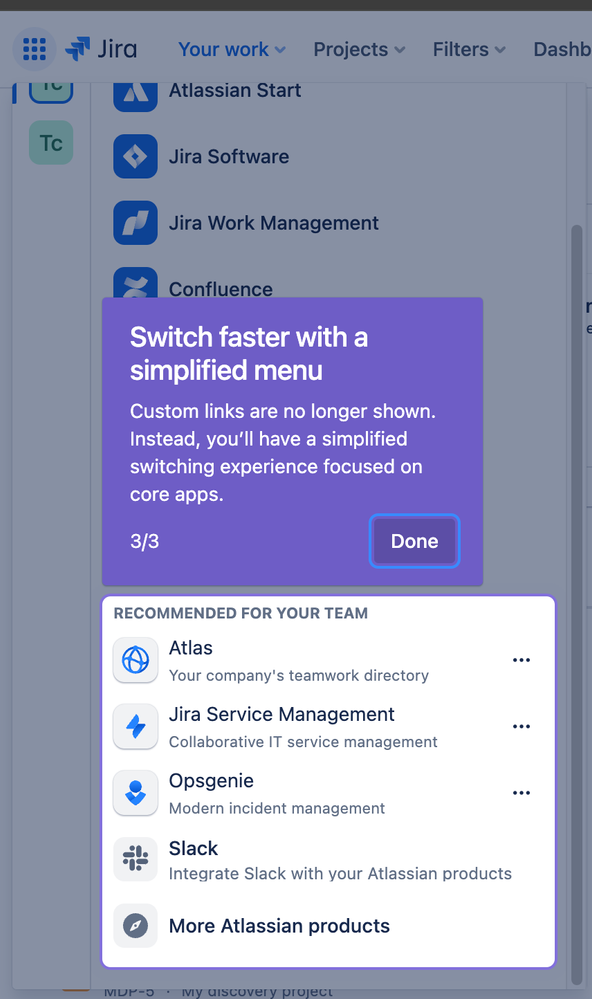Click the Jira Work Management icon
This screenshot has width=592, height=999.
(x=135, y=222)
